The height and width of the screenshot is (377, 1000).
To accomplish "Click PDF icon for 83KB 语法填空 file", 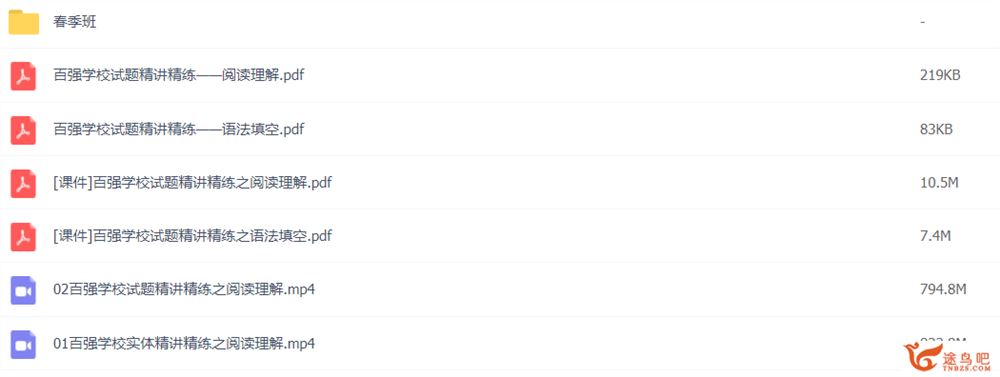I will [24, 130].
